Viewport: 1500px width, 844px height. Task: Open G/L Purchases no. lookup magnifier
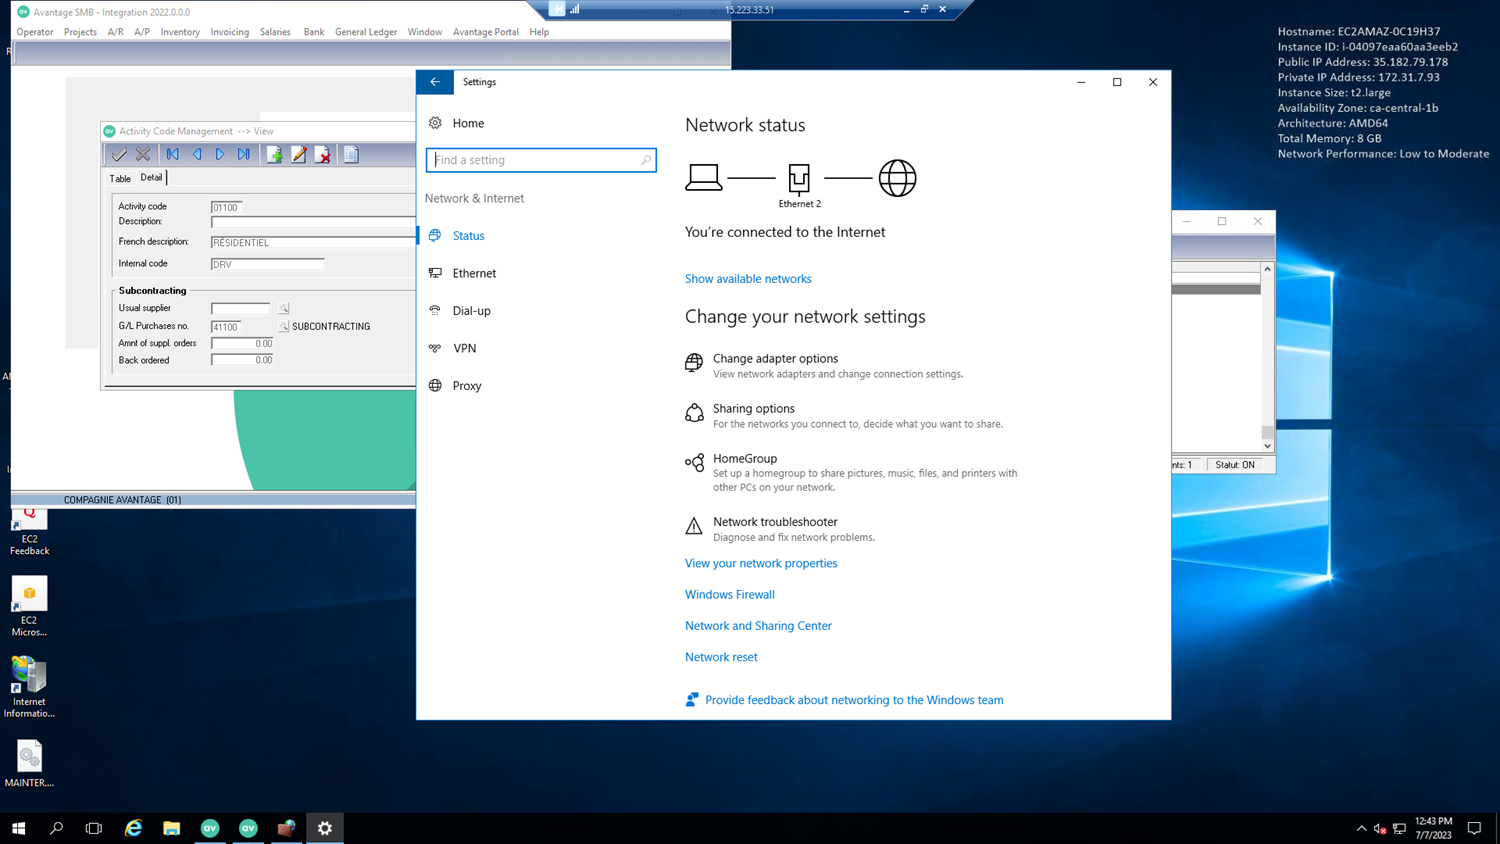tap(284, 326)
